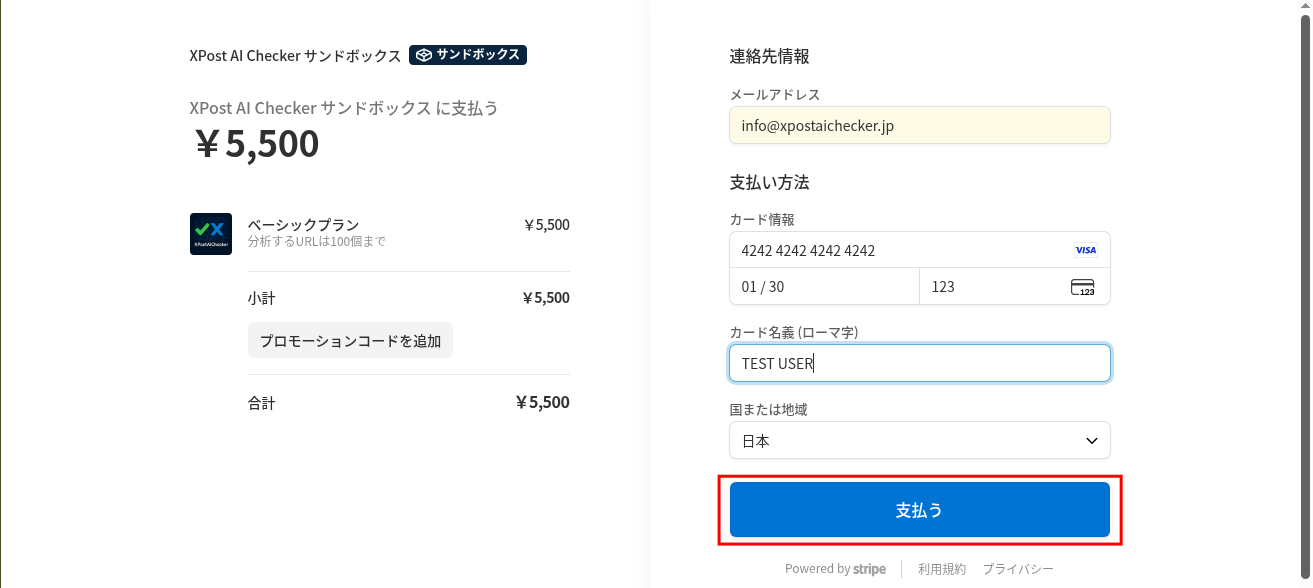The height and width of the screenshot is (588, 1313).
Task: Click プロモーションコードを追加 button
Action: [x=350, y=340]
